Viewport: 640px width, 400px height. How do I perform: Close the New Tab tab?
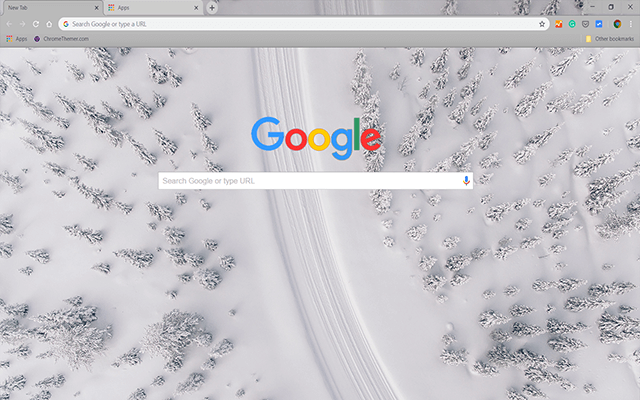[x=96, y=8]
